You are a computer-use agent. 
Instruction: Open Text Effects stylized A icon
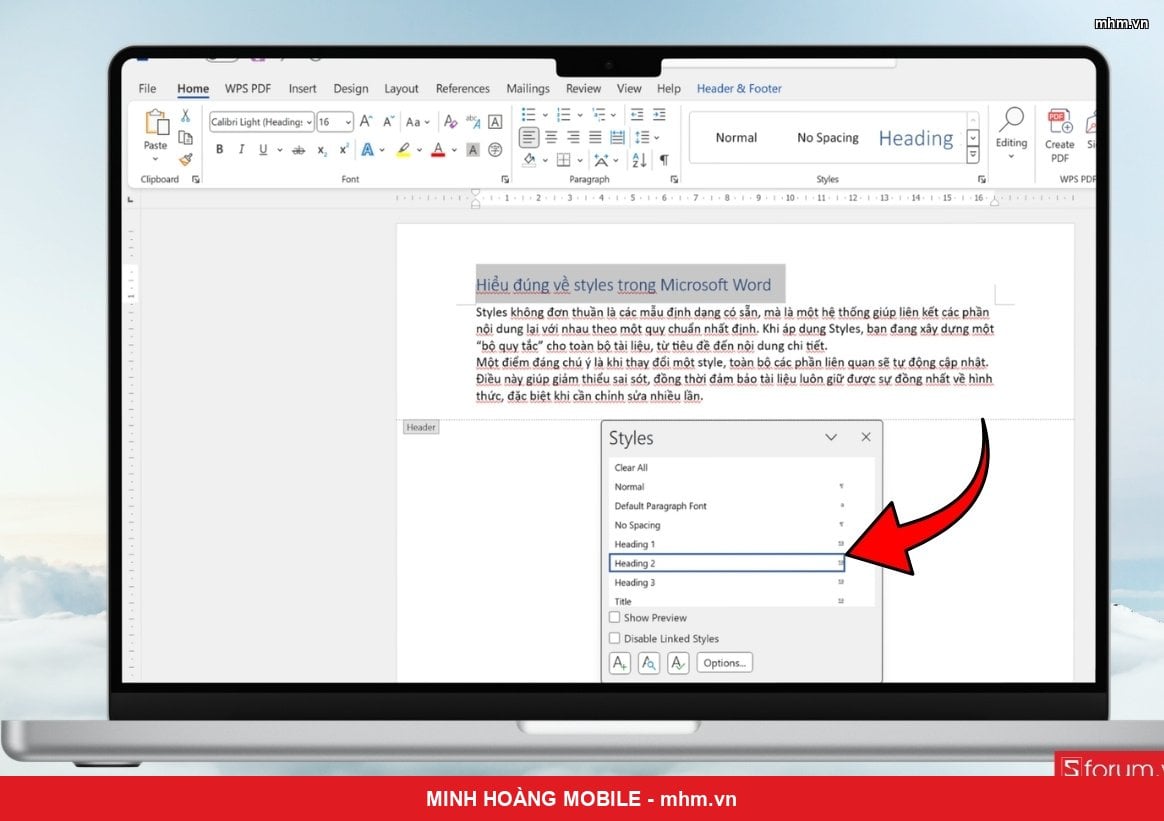pyautogui.click(x=367, y=149)
